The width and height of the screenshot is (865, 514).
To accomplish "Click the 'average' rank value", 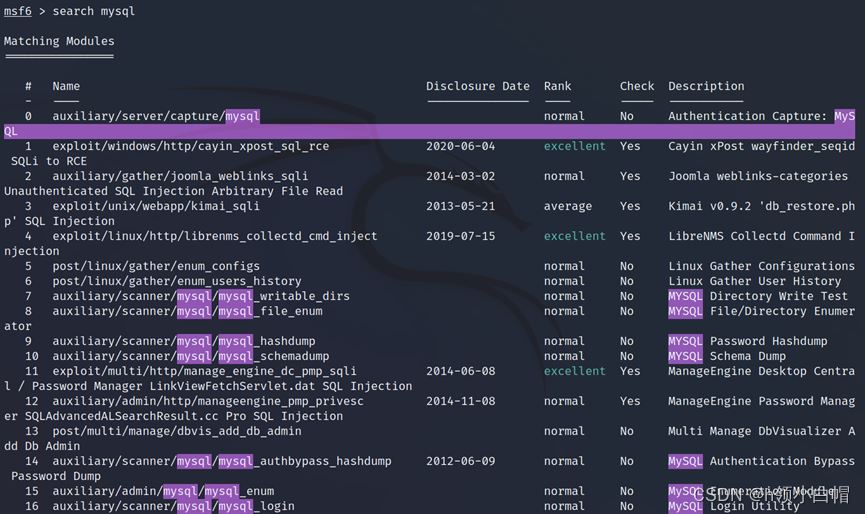I will [x=568, y=206].
